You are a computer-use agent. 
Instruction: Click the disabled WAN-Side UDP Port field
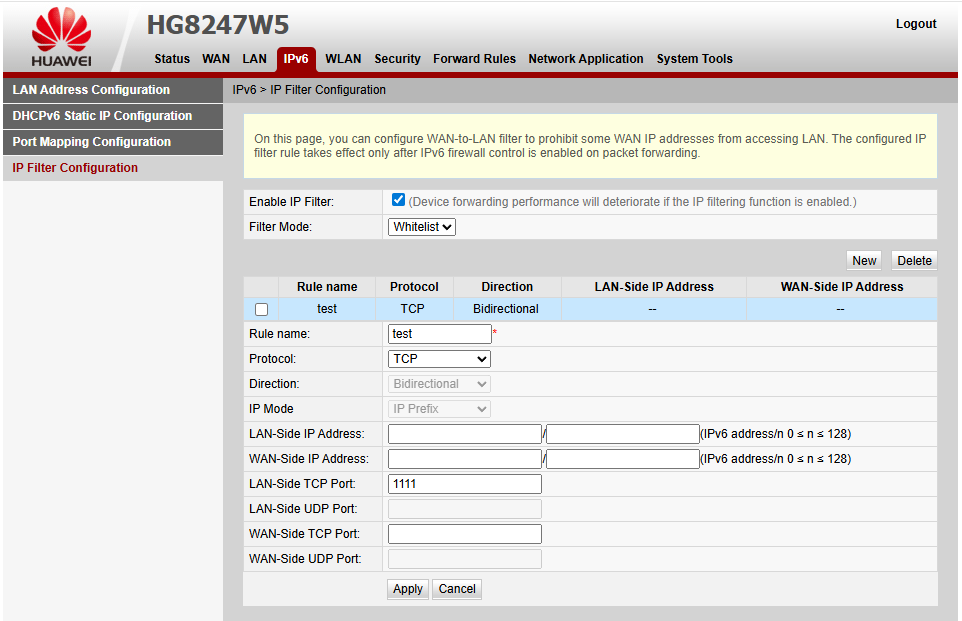[465, 559]
